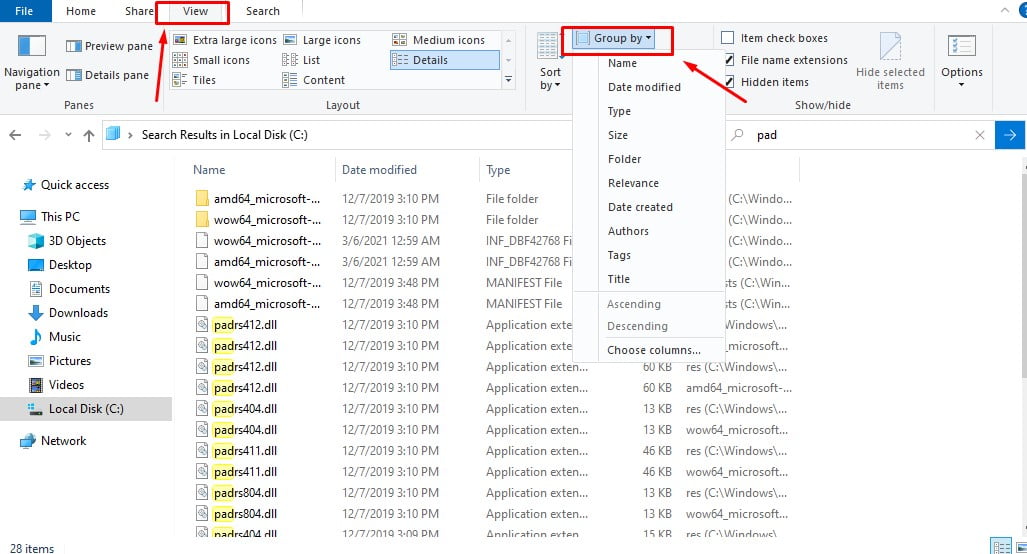Select Small icons layout
The width and height of the screenshot is (1027, 554).
click(x=211, y=60)
